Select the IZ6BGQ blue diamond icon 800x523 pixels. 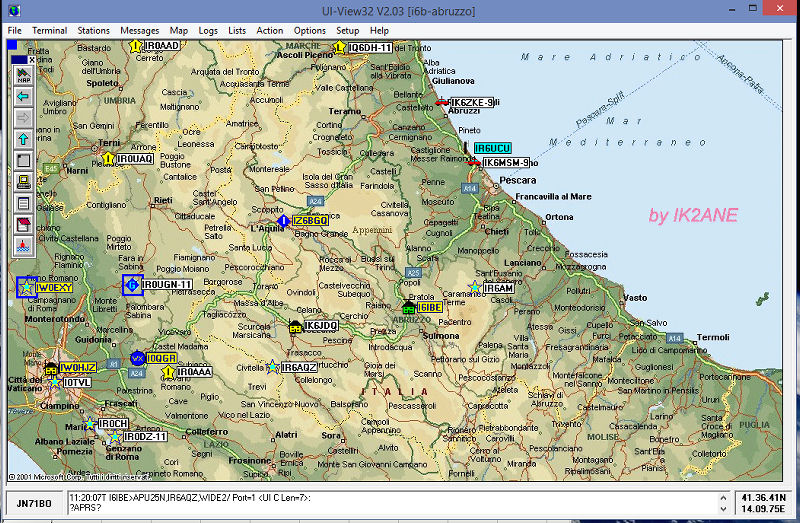(x=283, y=220)
